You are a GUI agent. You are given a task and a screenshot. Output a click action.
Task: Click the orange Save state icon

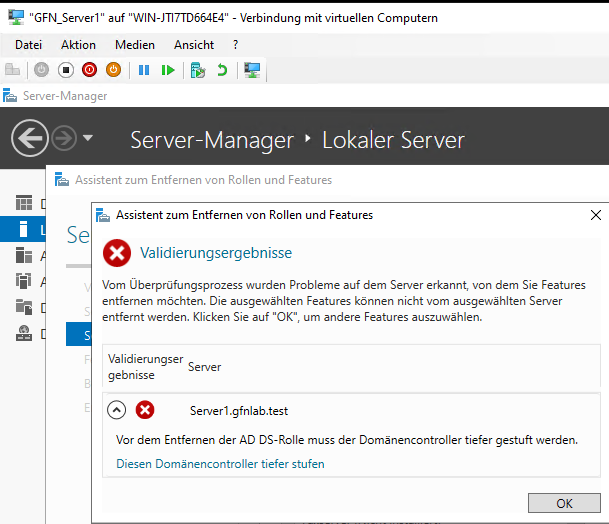point(113,70)
